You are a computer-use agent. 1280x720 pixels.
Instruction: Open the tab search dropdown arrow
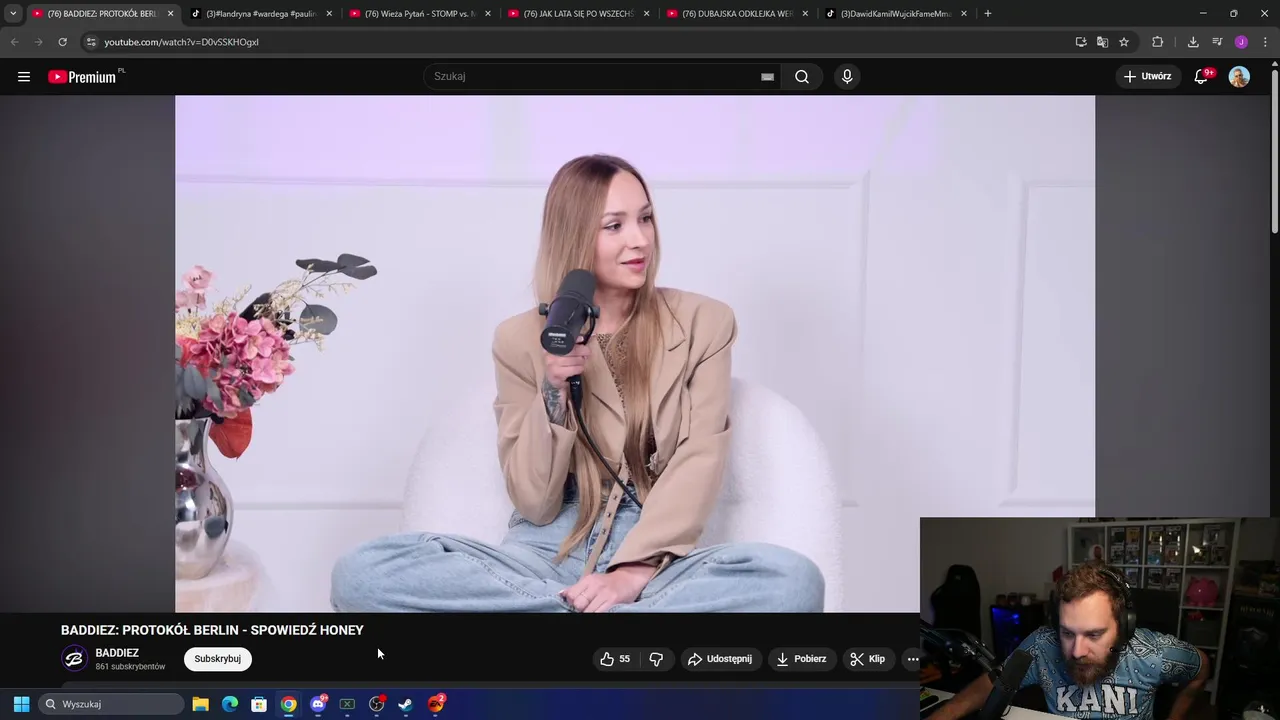pos(13,14)
